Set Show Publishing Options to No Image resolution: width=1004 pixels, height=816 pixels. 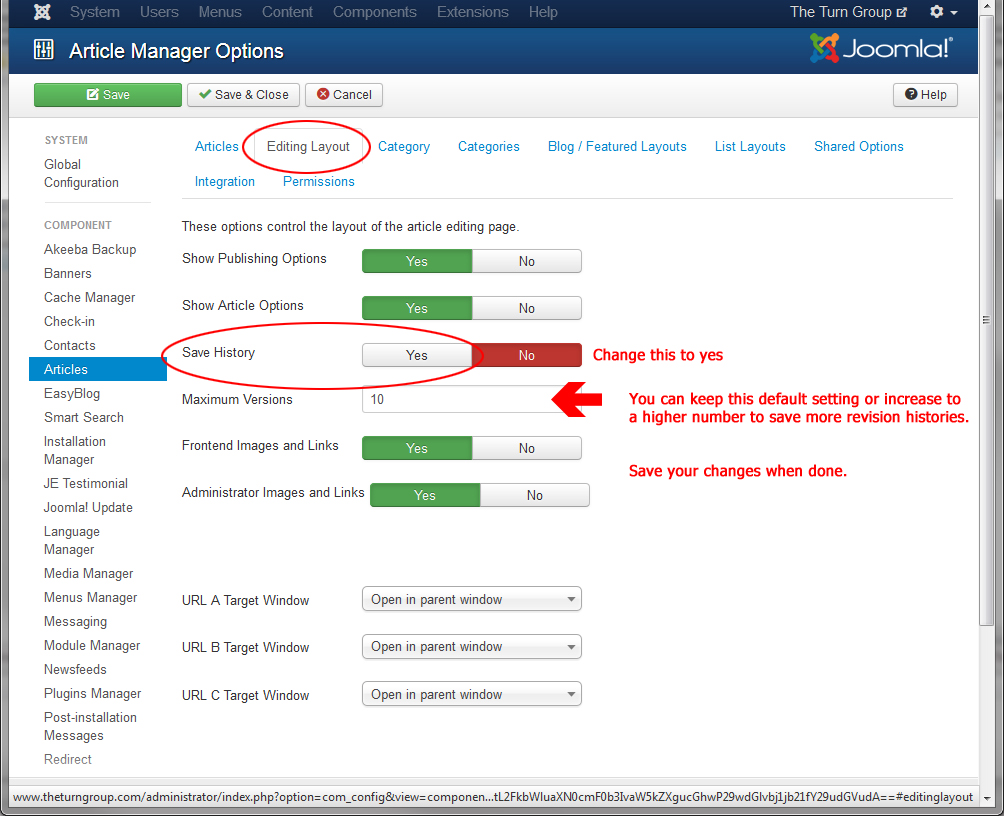[x=526, y=261]
